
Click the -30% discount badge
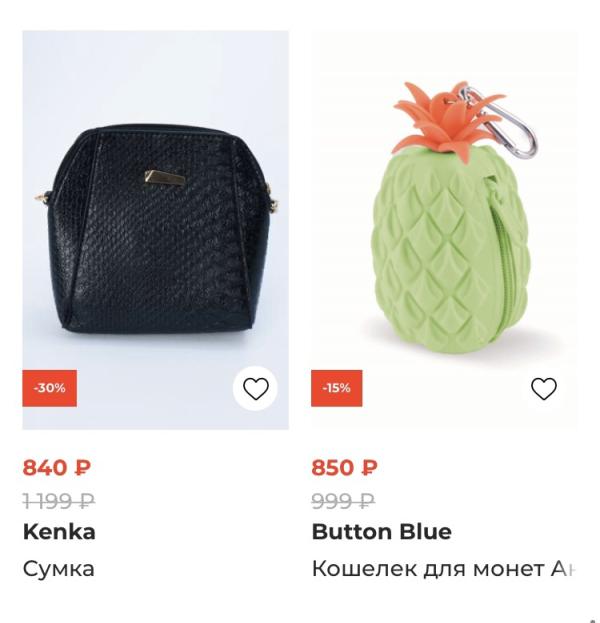click(50, 388)
